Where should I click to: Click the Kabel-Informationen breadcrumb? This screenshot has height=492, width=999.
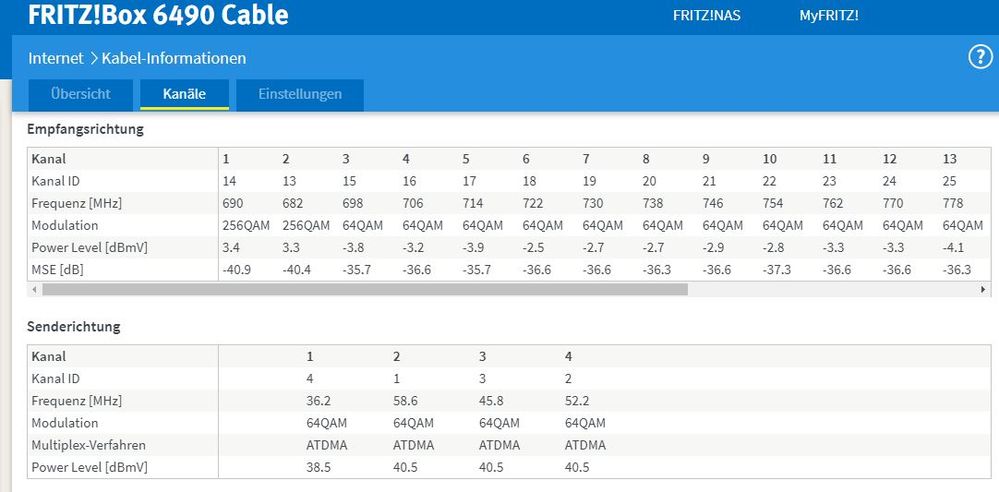(x=174, y=59)
